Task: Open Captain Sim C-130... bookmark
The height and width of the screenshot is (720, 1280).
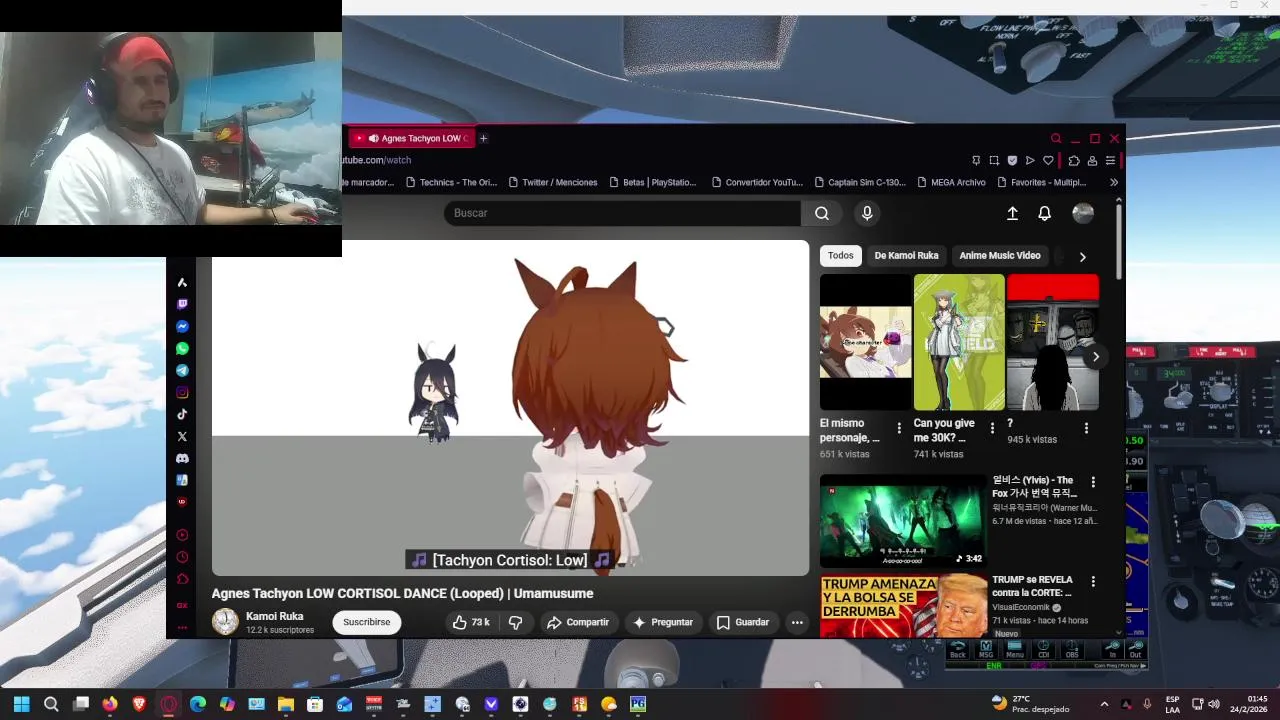Action: click(x=860, y=182)
